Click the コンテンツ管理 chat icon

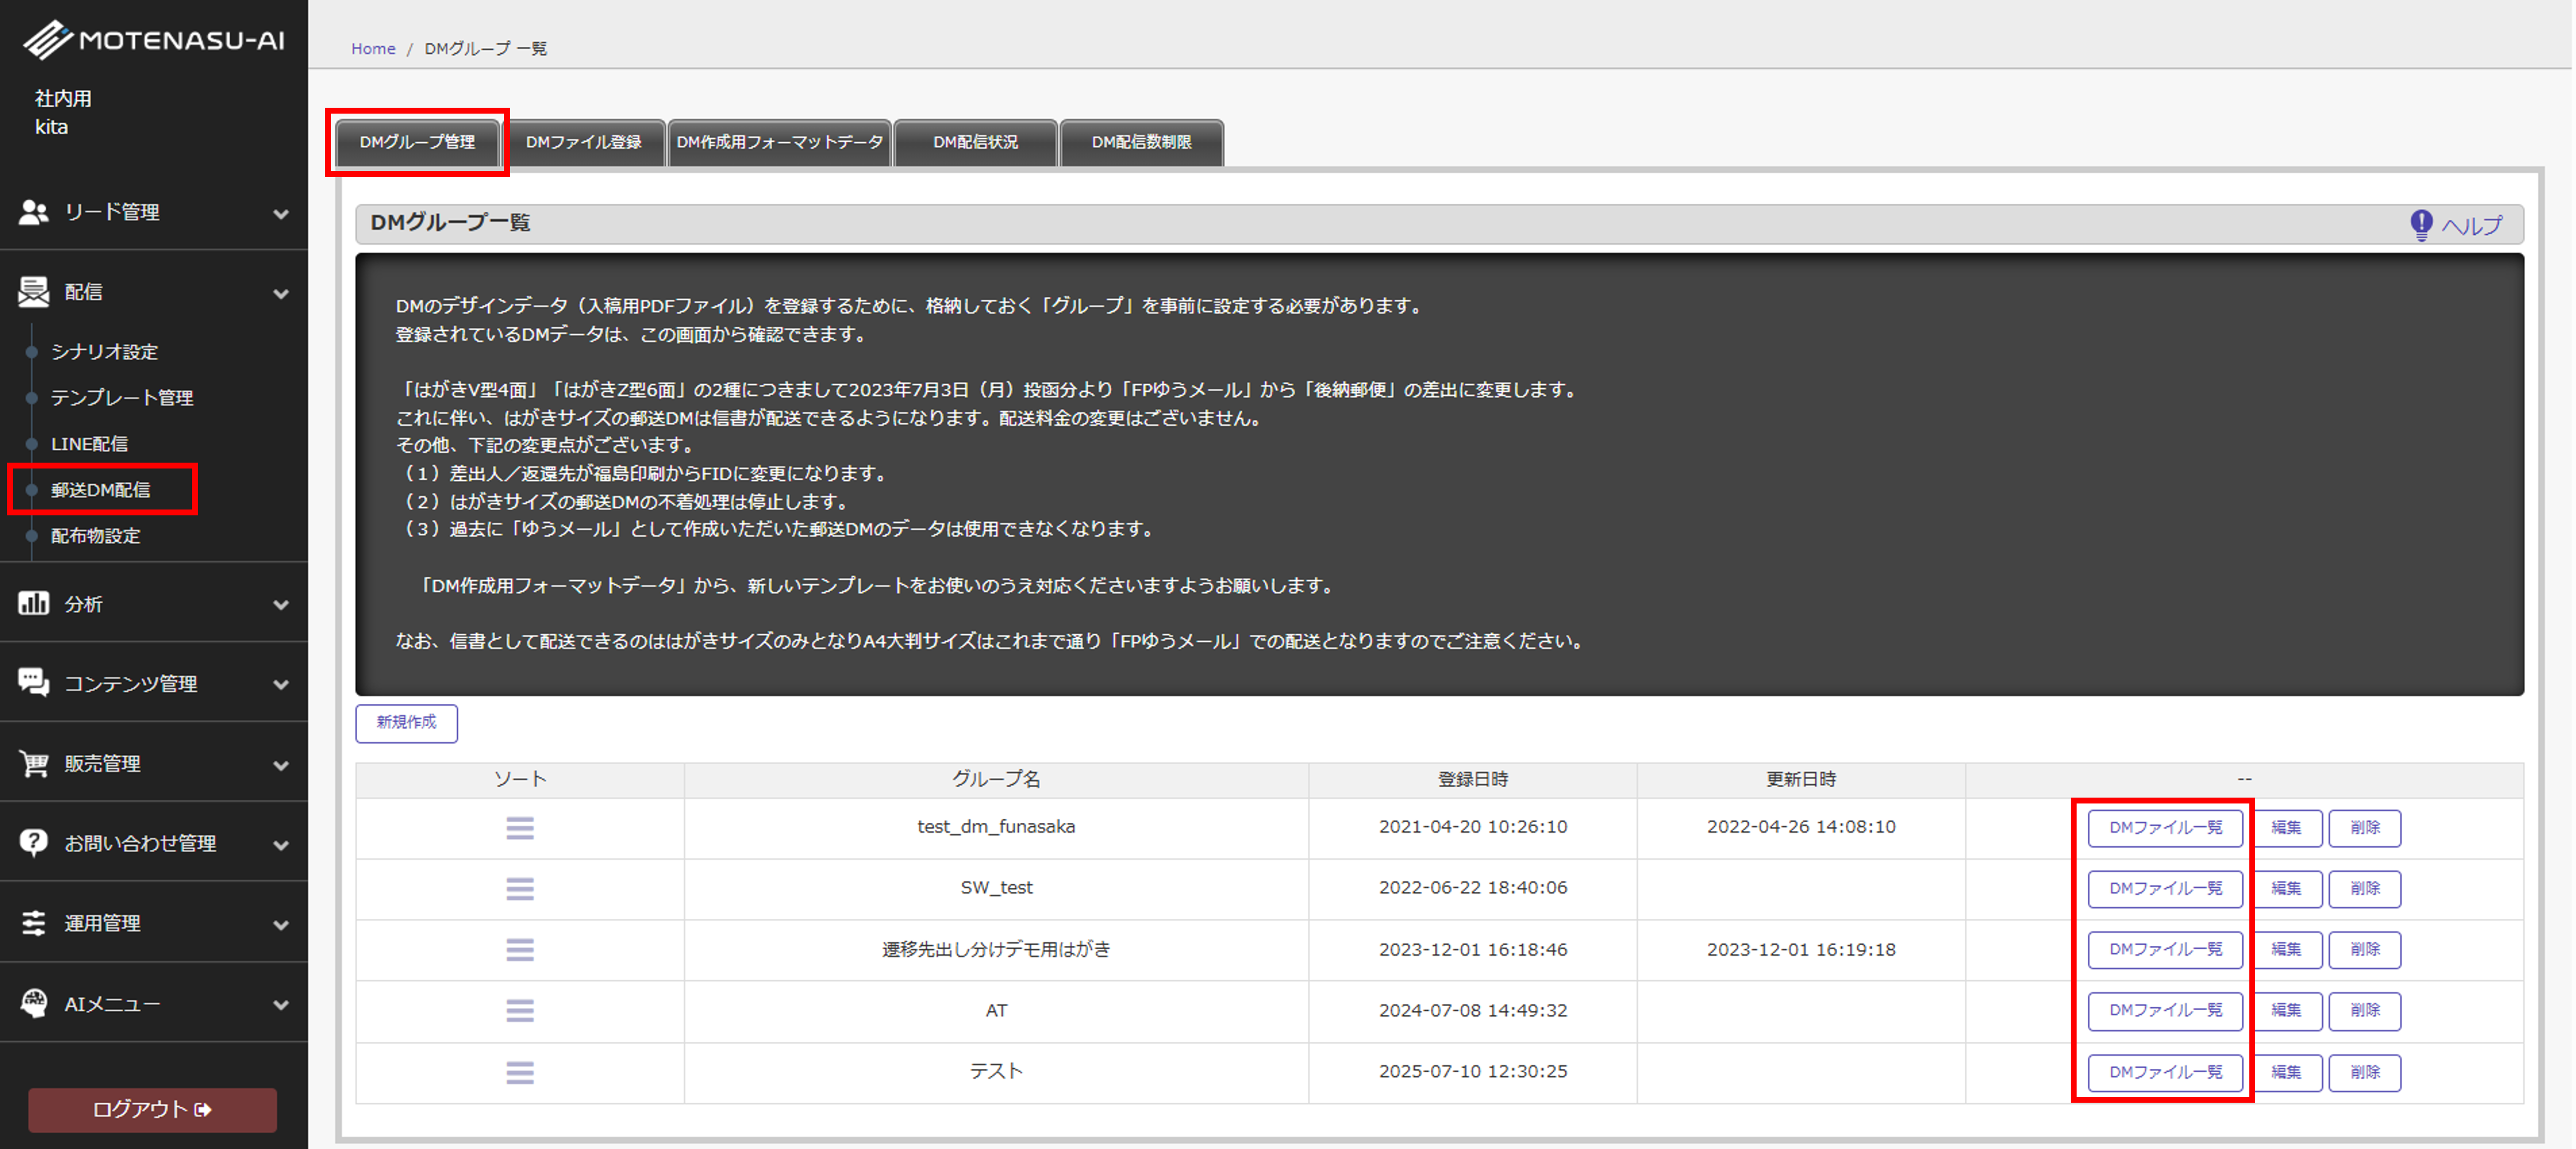(34, 683)
